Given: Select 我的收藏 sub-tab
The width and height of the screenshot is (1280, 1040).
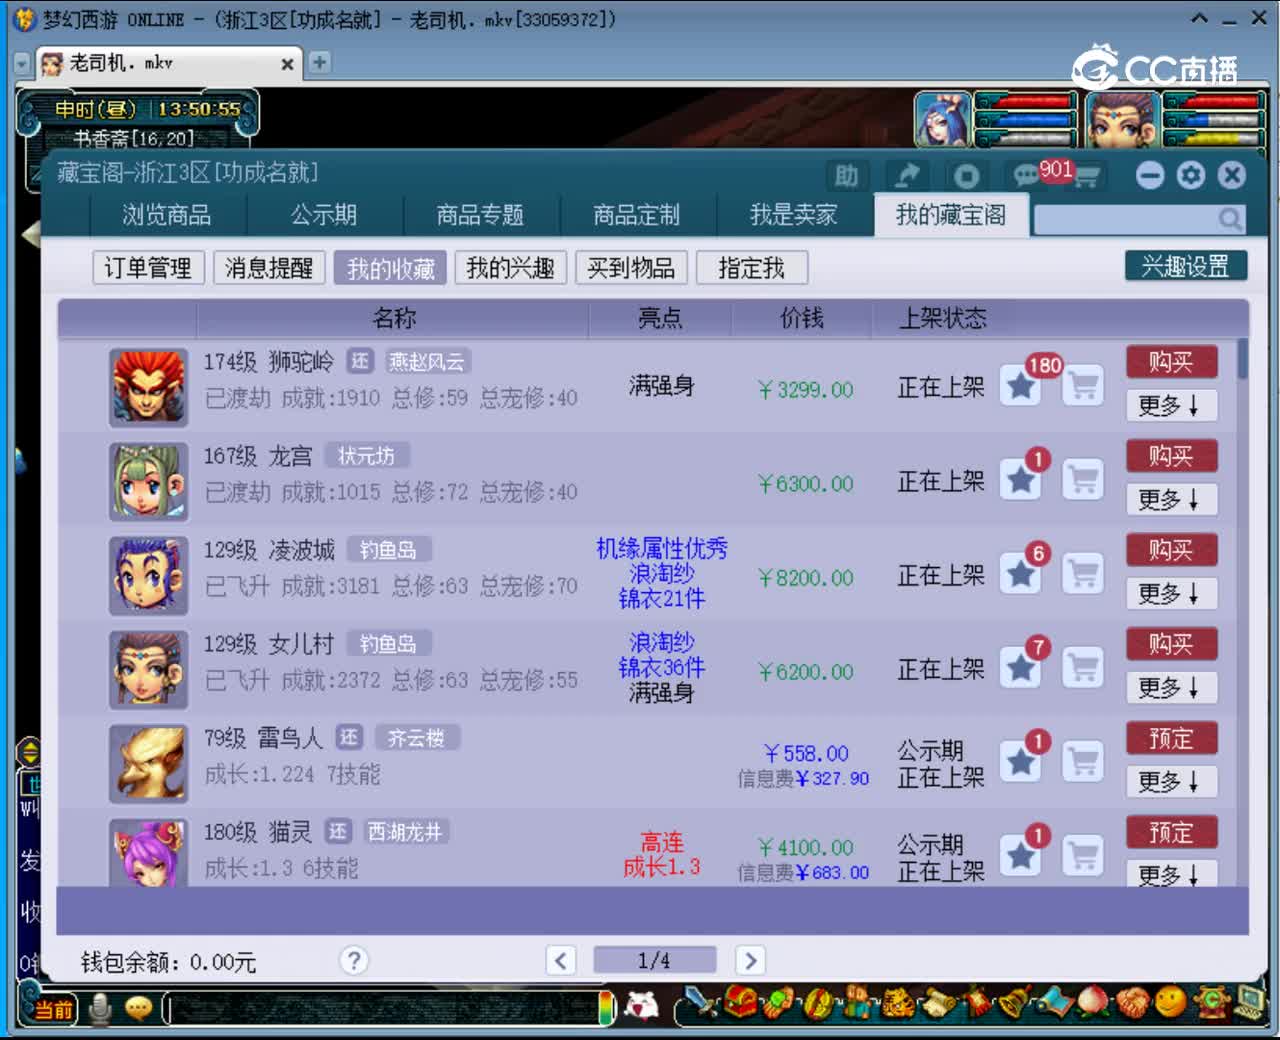Looking at the screenshot, I should (390, 268).
